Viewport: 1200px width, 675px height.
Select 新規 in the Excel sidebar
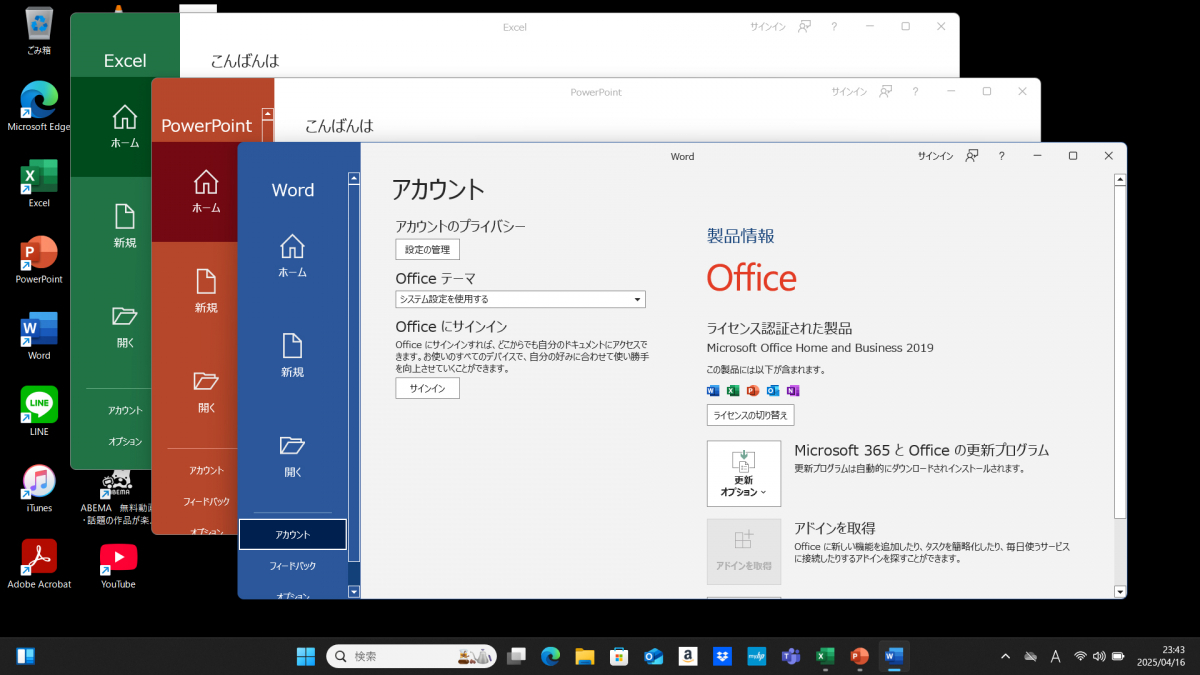click(124, 226)
